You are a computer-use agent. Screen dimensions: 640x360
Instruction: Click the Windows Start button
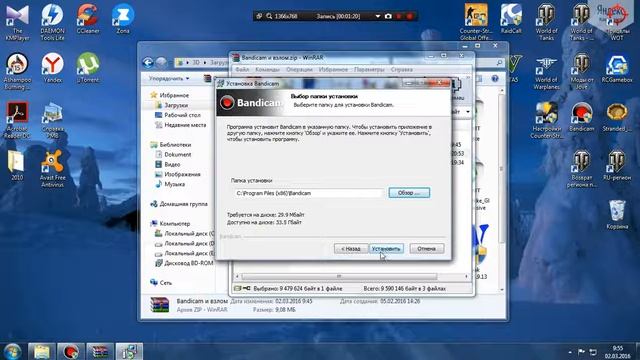(13, 351)
